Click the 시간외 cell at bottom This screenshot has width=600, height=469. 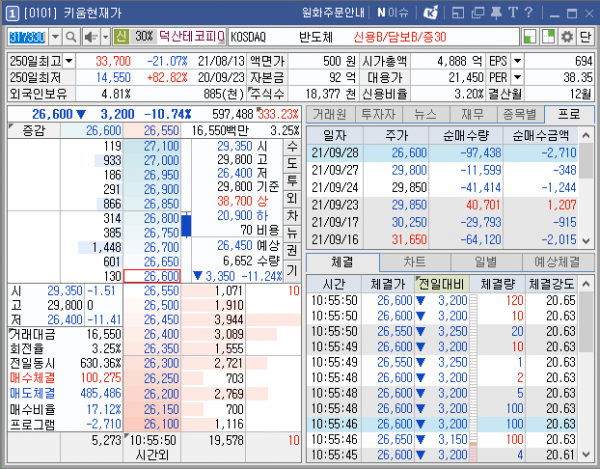click(152, 455)
